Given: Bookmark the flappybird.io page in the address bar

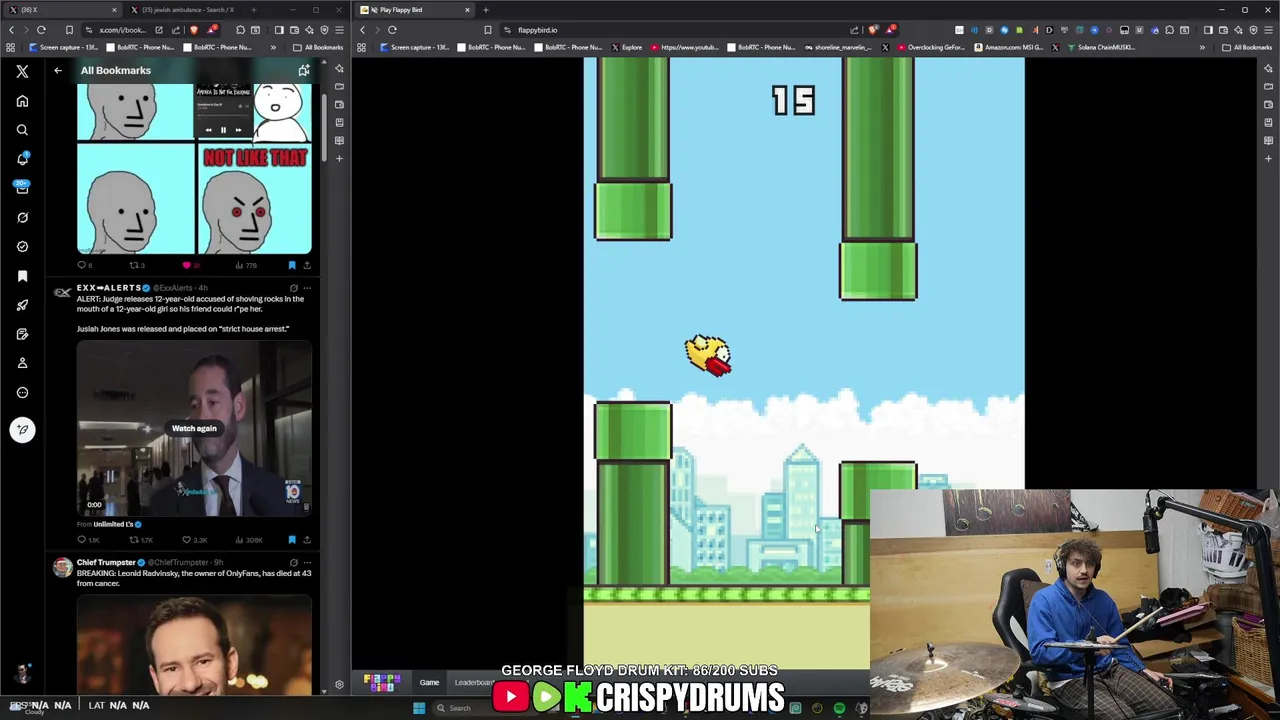Looking at the screenshot, I should coord(487,30).
